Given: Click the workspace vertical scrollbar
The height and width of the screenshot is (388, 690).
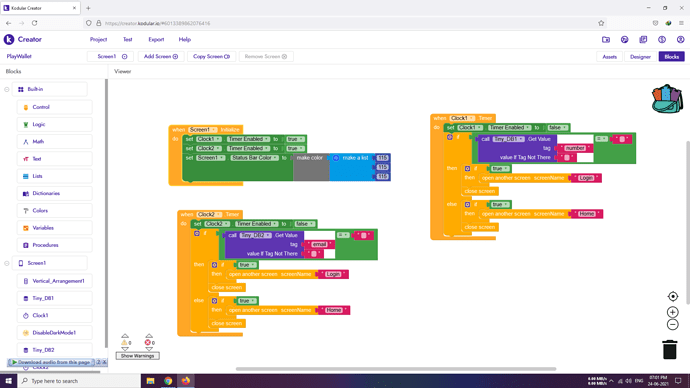Looking at the screenshot, I should click(687, 222).
